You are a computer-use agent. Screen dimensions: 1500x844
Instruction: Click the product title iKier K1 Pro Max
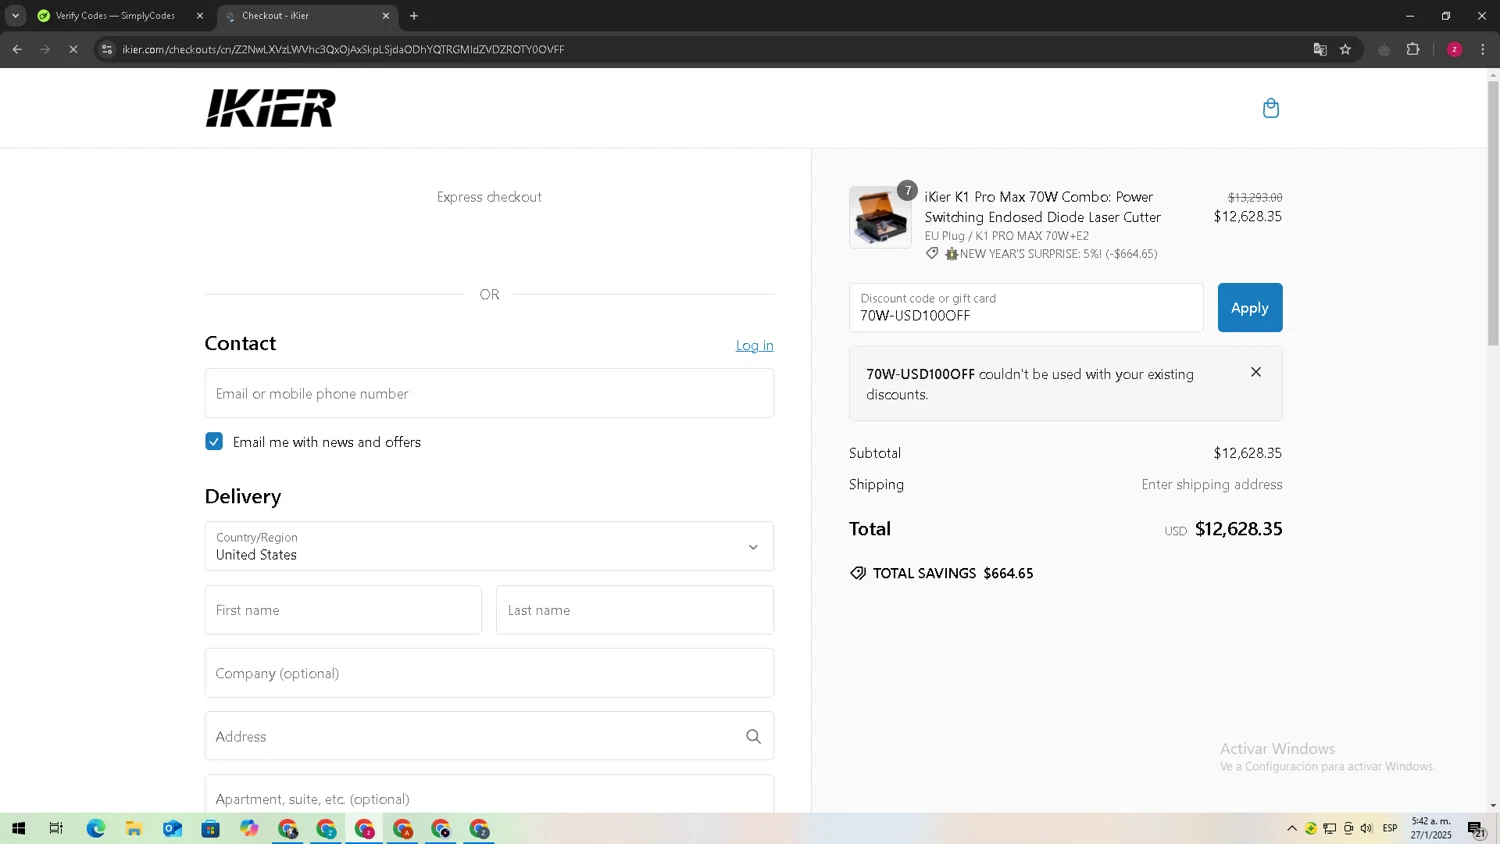[x=1042, y=207]
